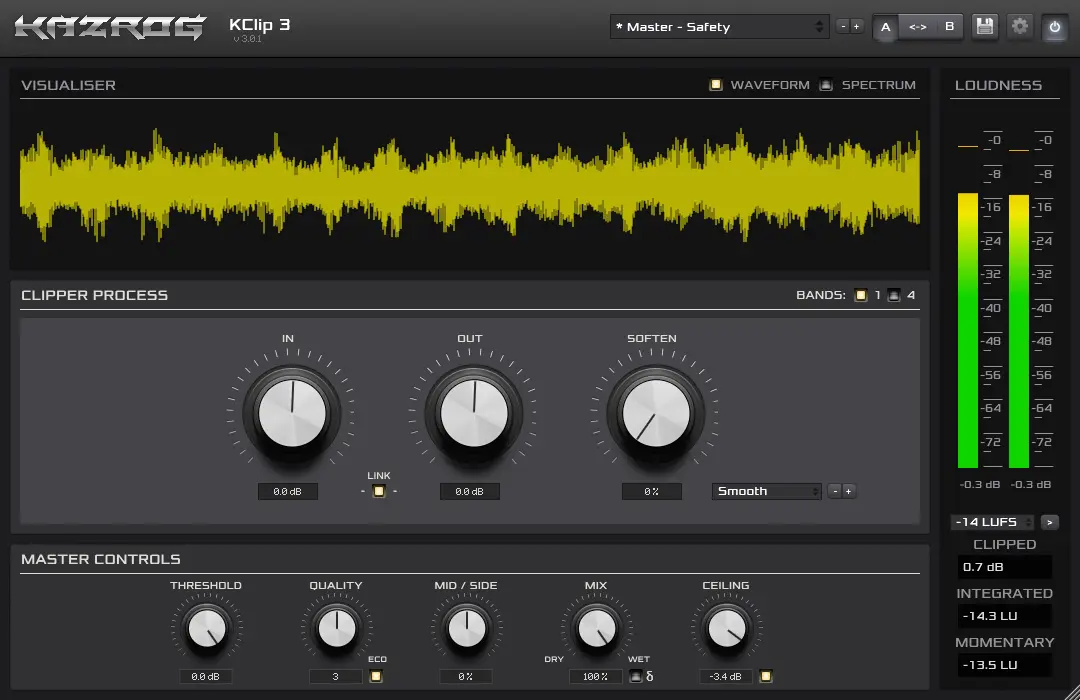This screenshot has width=1080, height=700.
Task: Click the IN gain knob
Action: point(292,413)
